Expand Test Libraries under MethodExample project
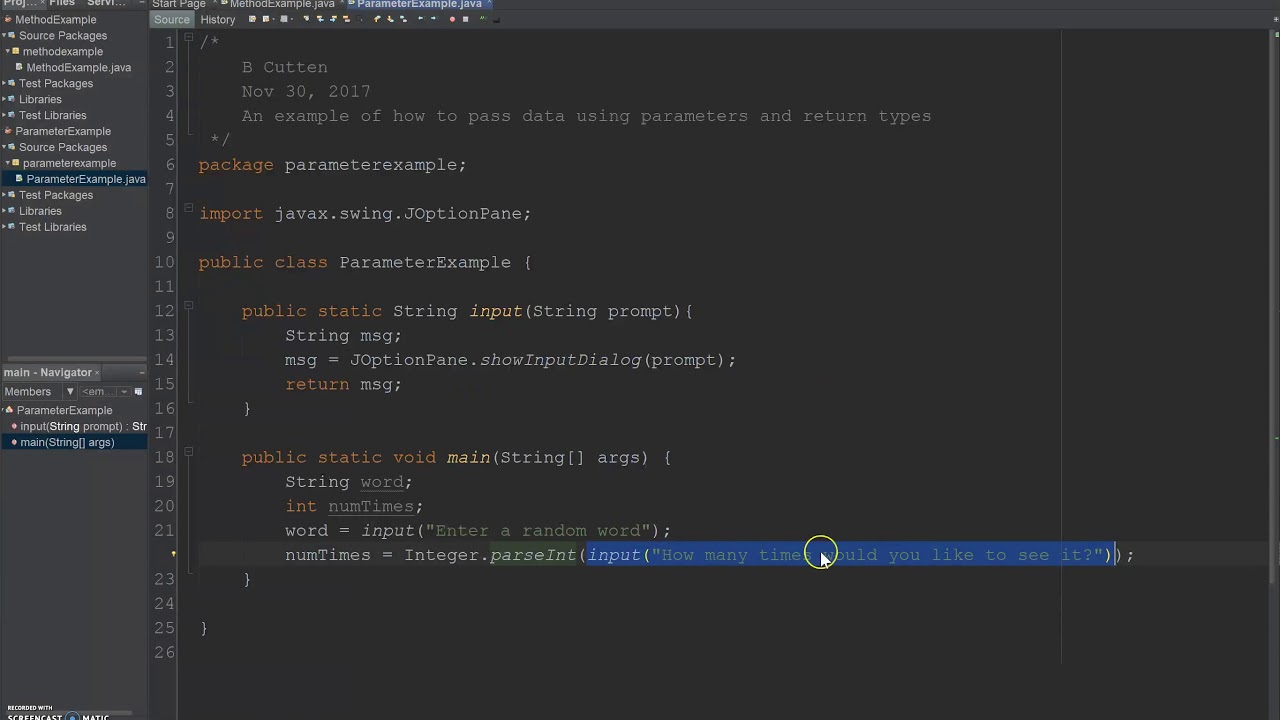Screen dimensions: 1280x720 point(4,115)
